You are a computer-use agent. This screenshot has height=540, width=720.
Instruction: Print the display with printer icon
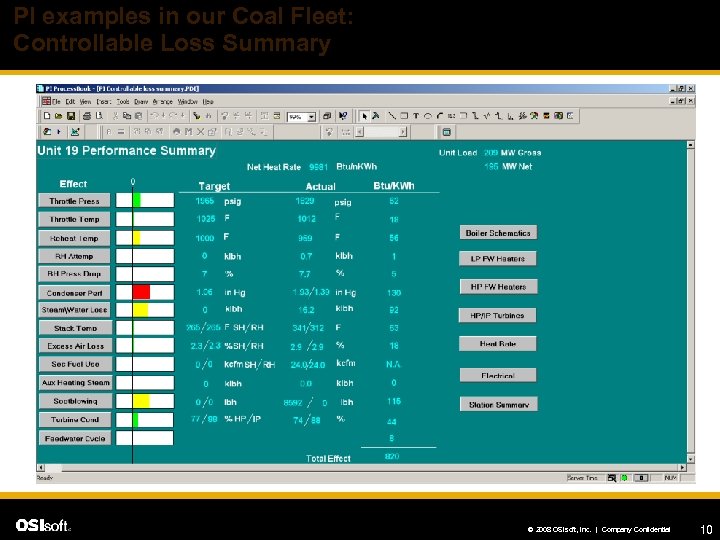(x=87, y=116)
